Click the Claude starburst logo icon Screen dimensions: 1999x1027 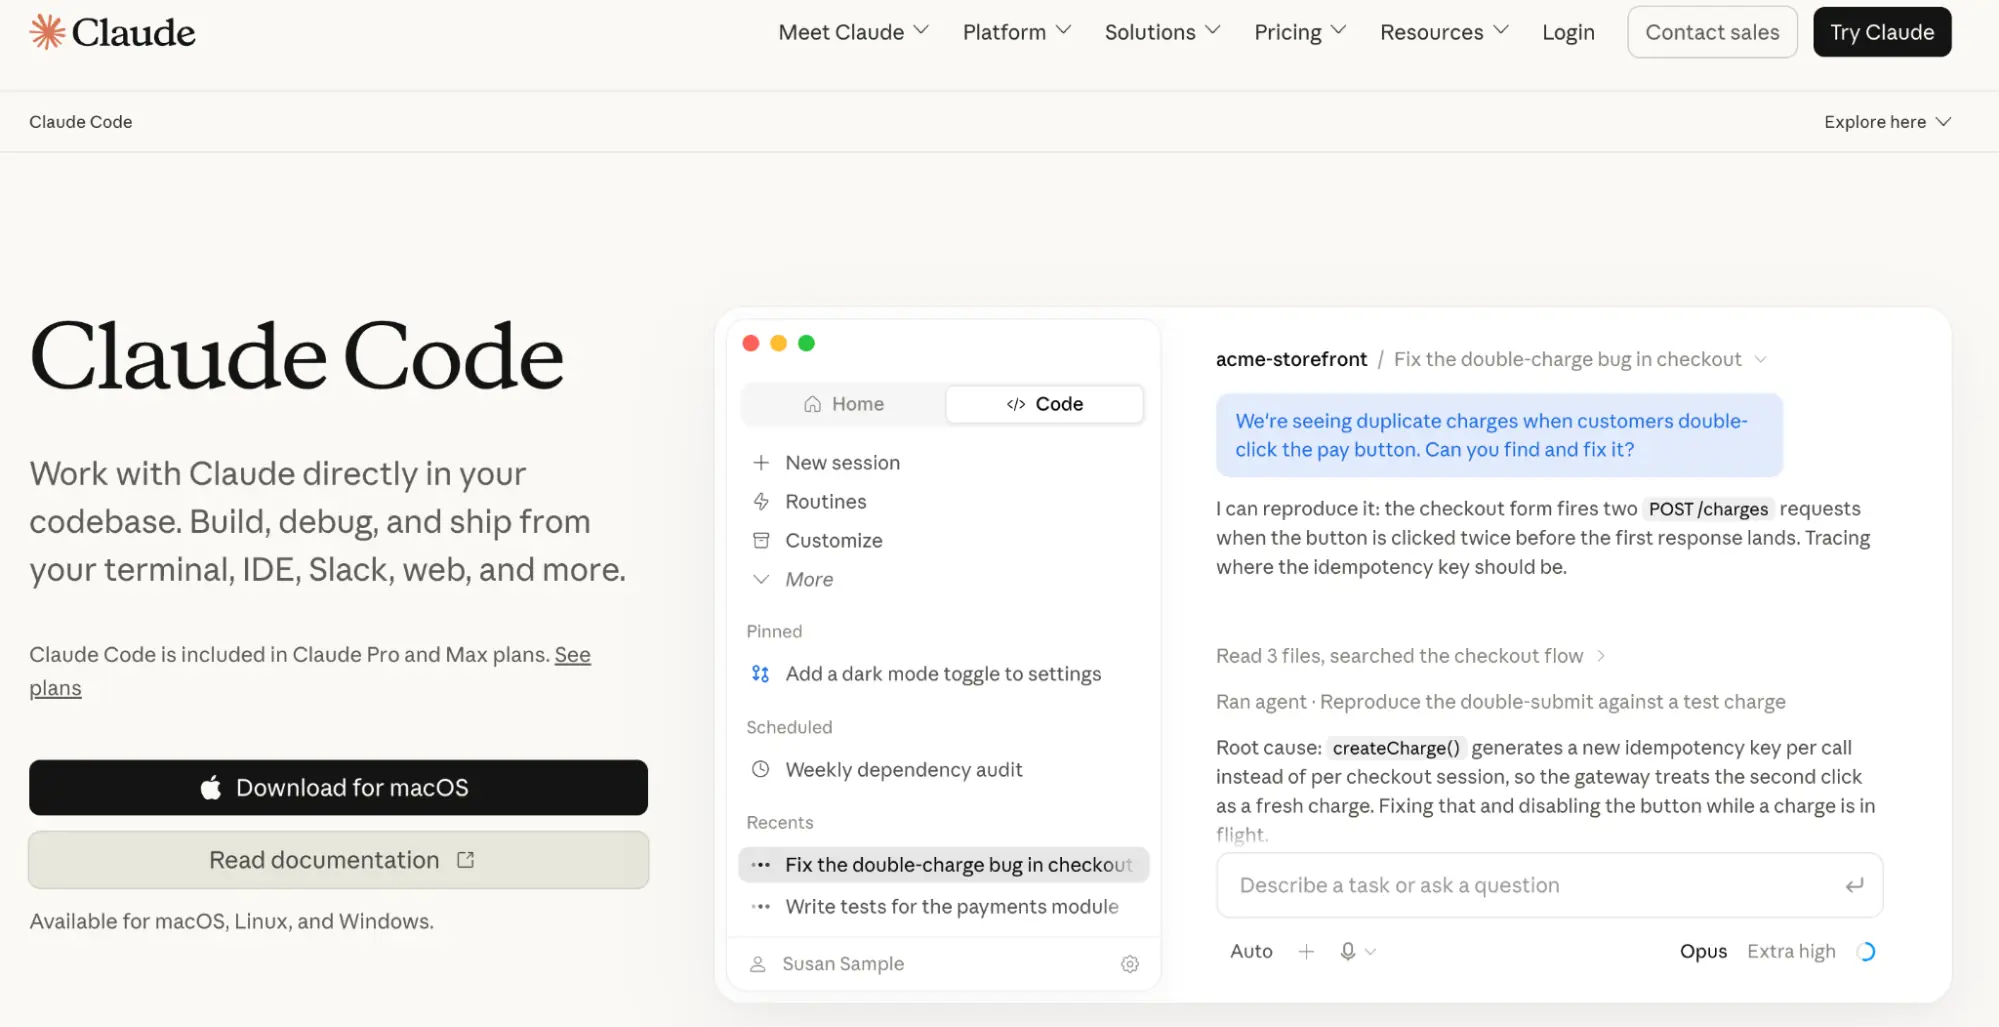(47, 32)
